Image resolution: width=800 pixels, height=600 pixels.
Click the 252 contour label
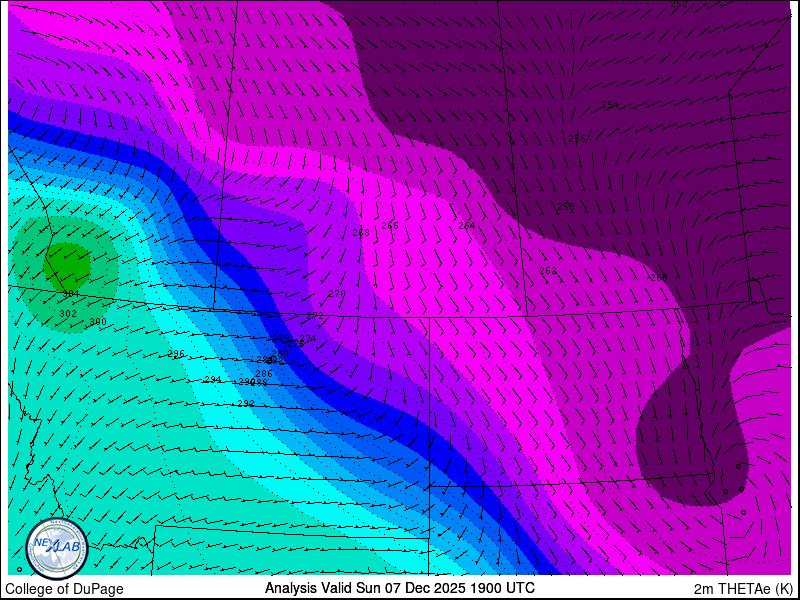(x=679, y=4)
